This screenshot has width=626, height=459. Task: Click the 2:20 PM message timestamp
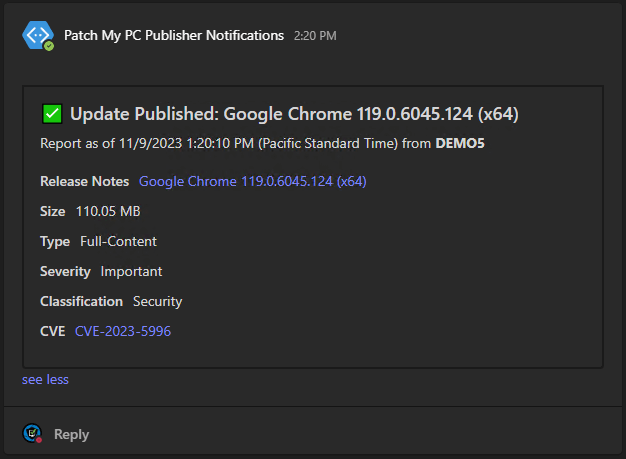pos(315,36)
